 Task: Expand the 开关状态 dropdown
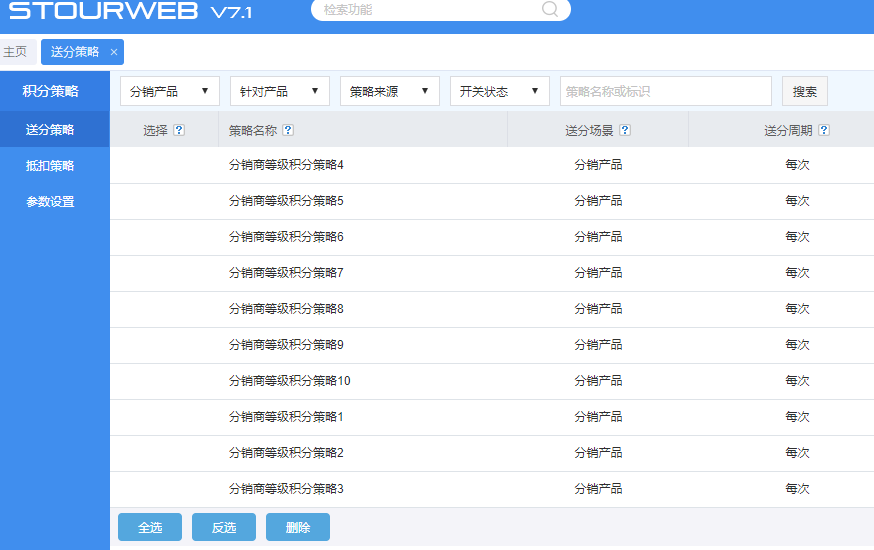pos(500,91)
